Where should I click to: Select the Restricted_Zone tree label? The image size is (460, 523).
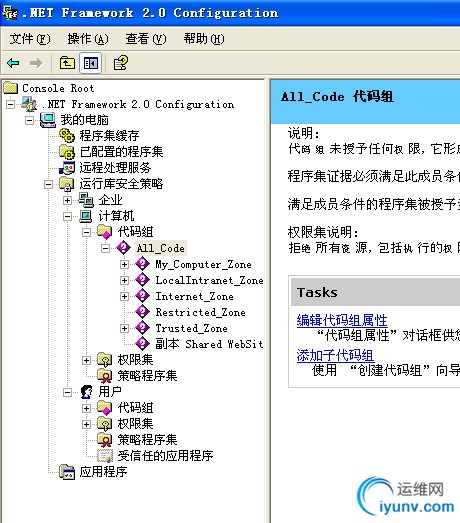[x=200, y=312]
